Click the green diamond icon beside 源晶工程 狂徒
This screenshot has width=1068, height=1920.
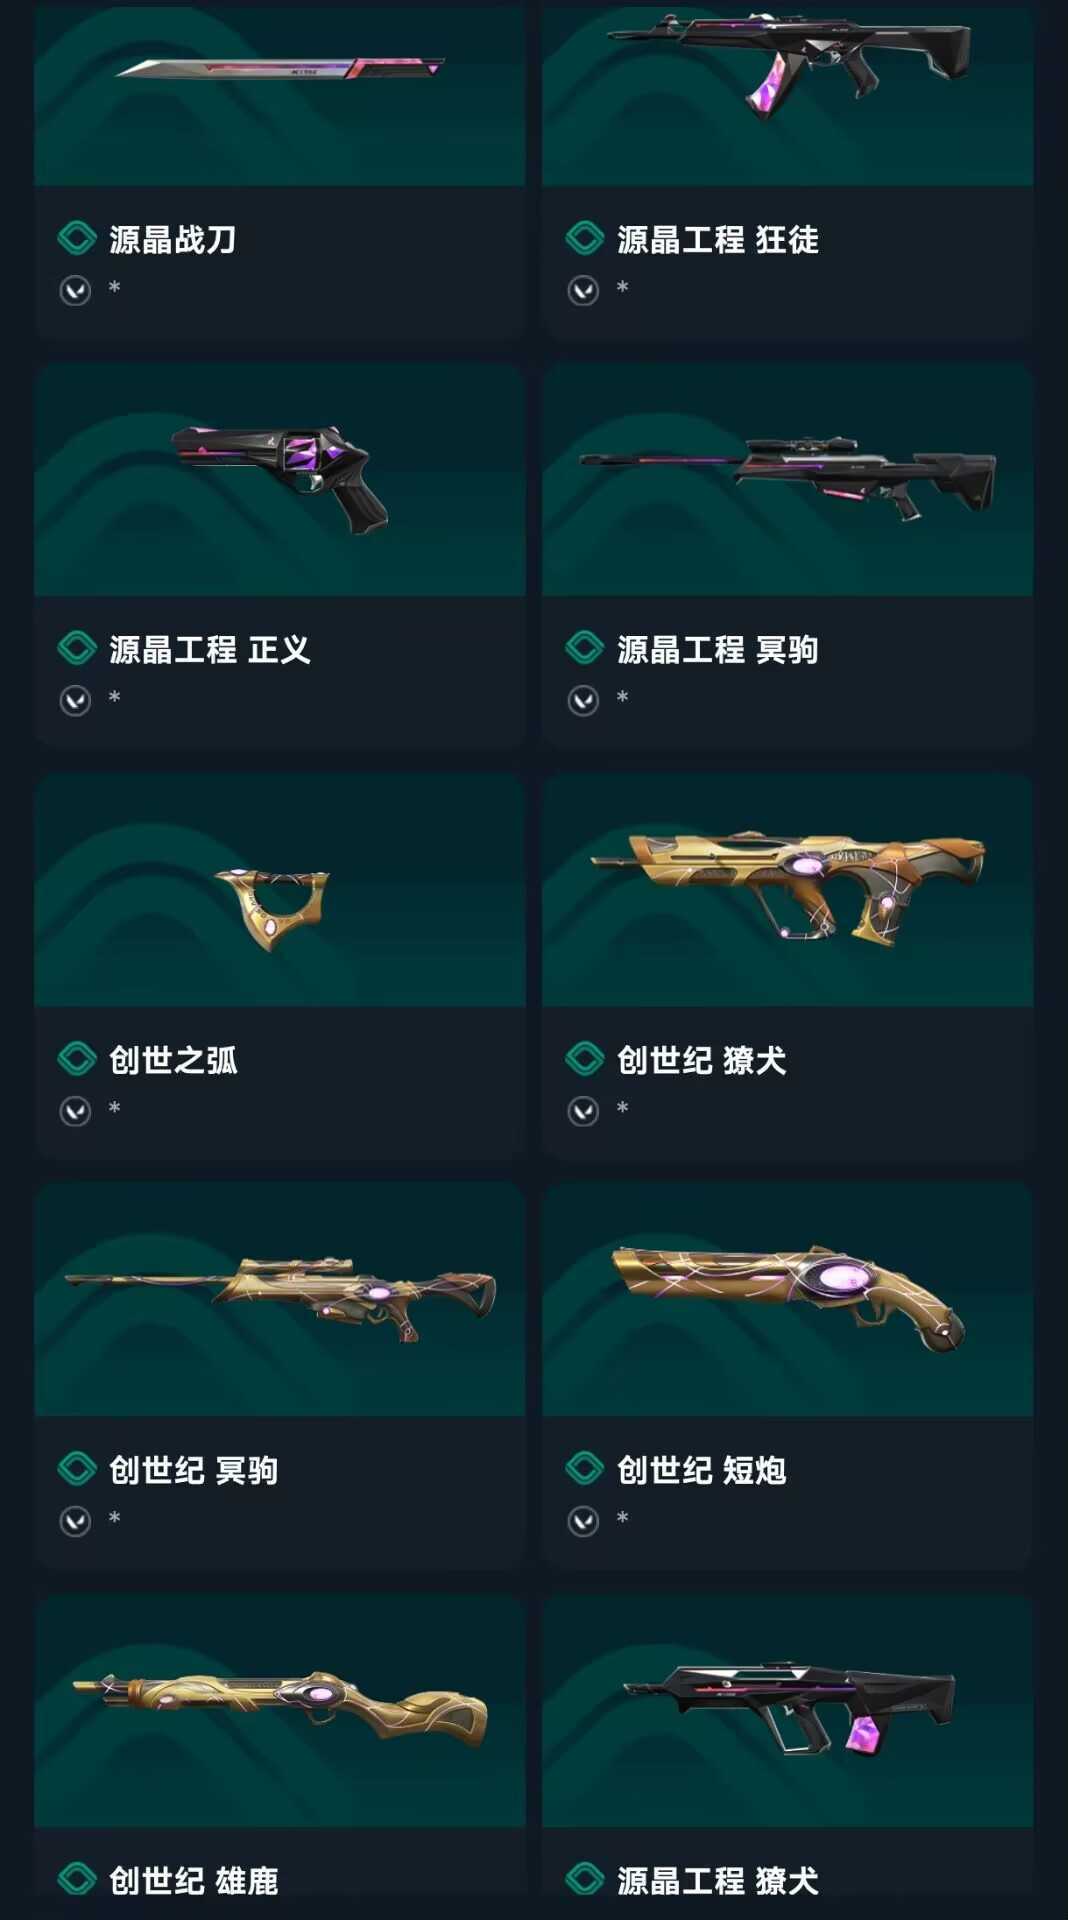(x=585, y=239)
